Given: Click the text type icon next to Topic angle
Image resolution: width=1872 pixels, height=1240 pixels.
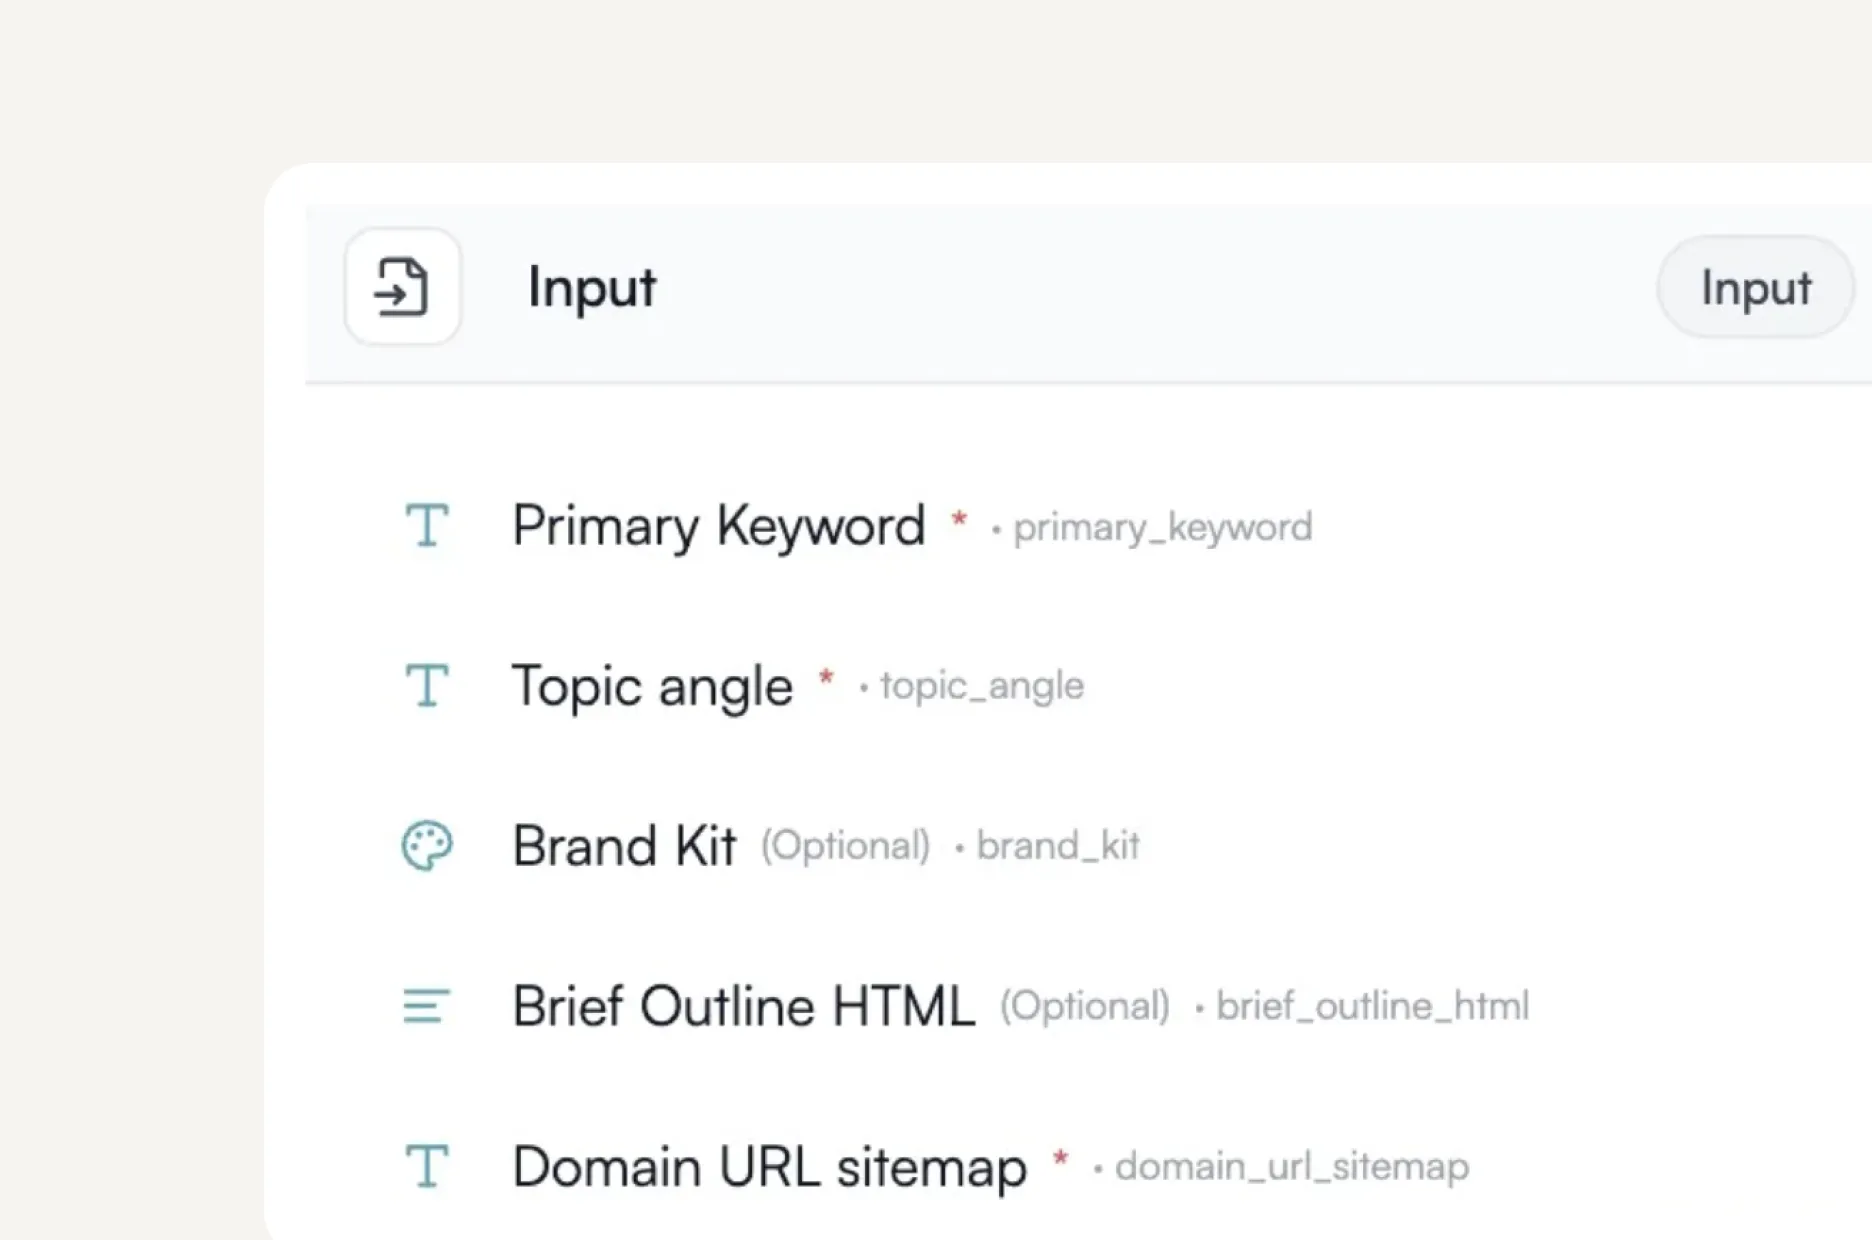Looking at the screenshot, I should [427, 686].
